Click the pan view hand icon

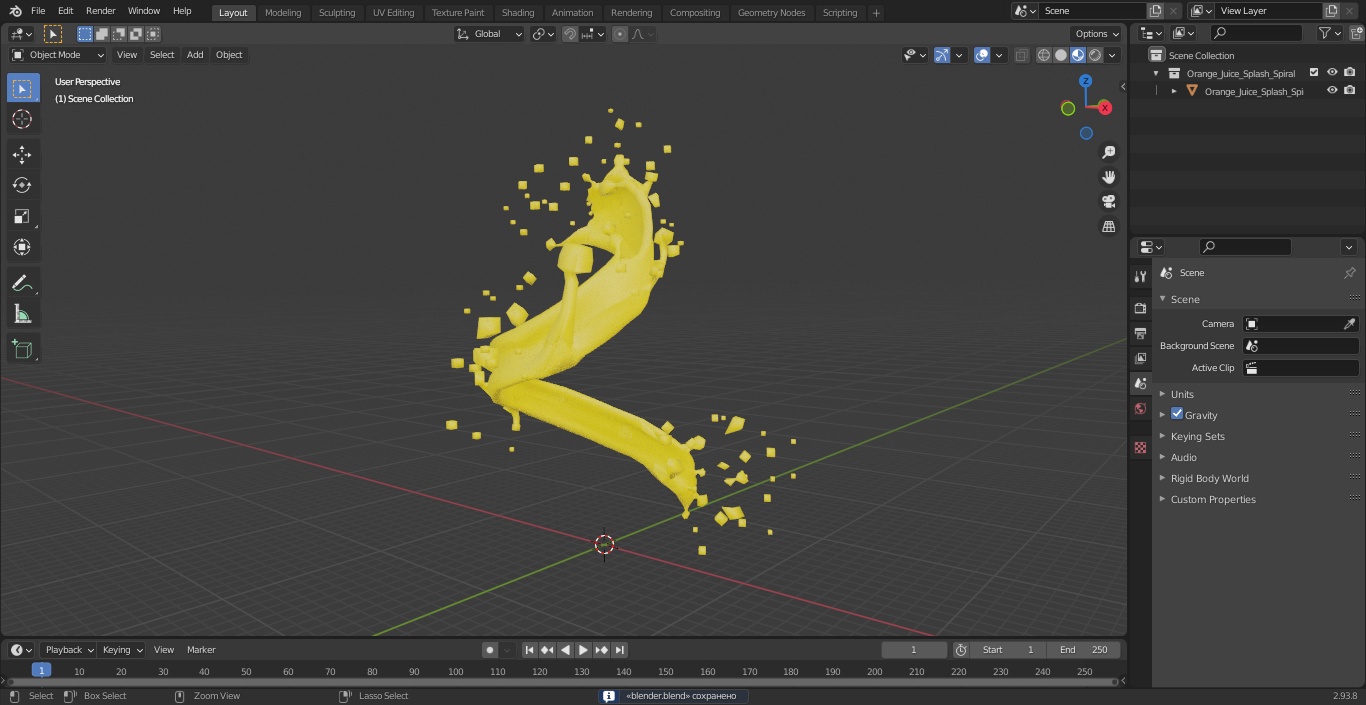pyautogui.click(x=1108, y=177)
